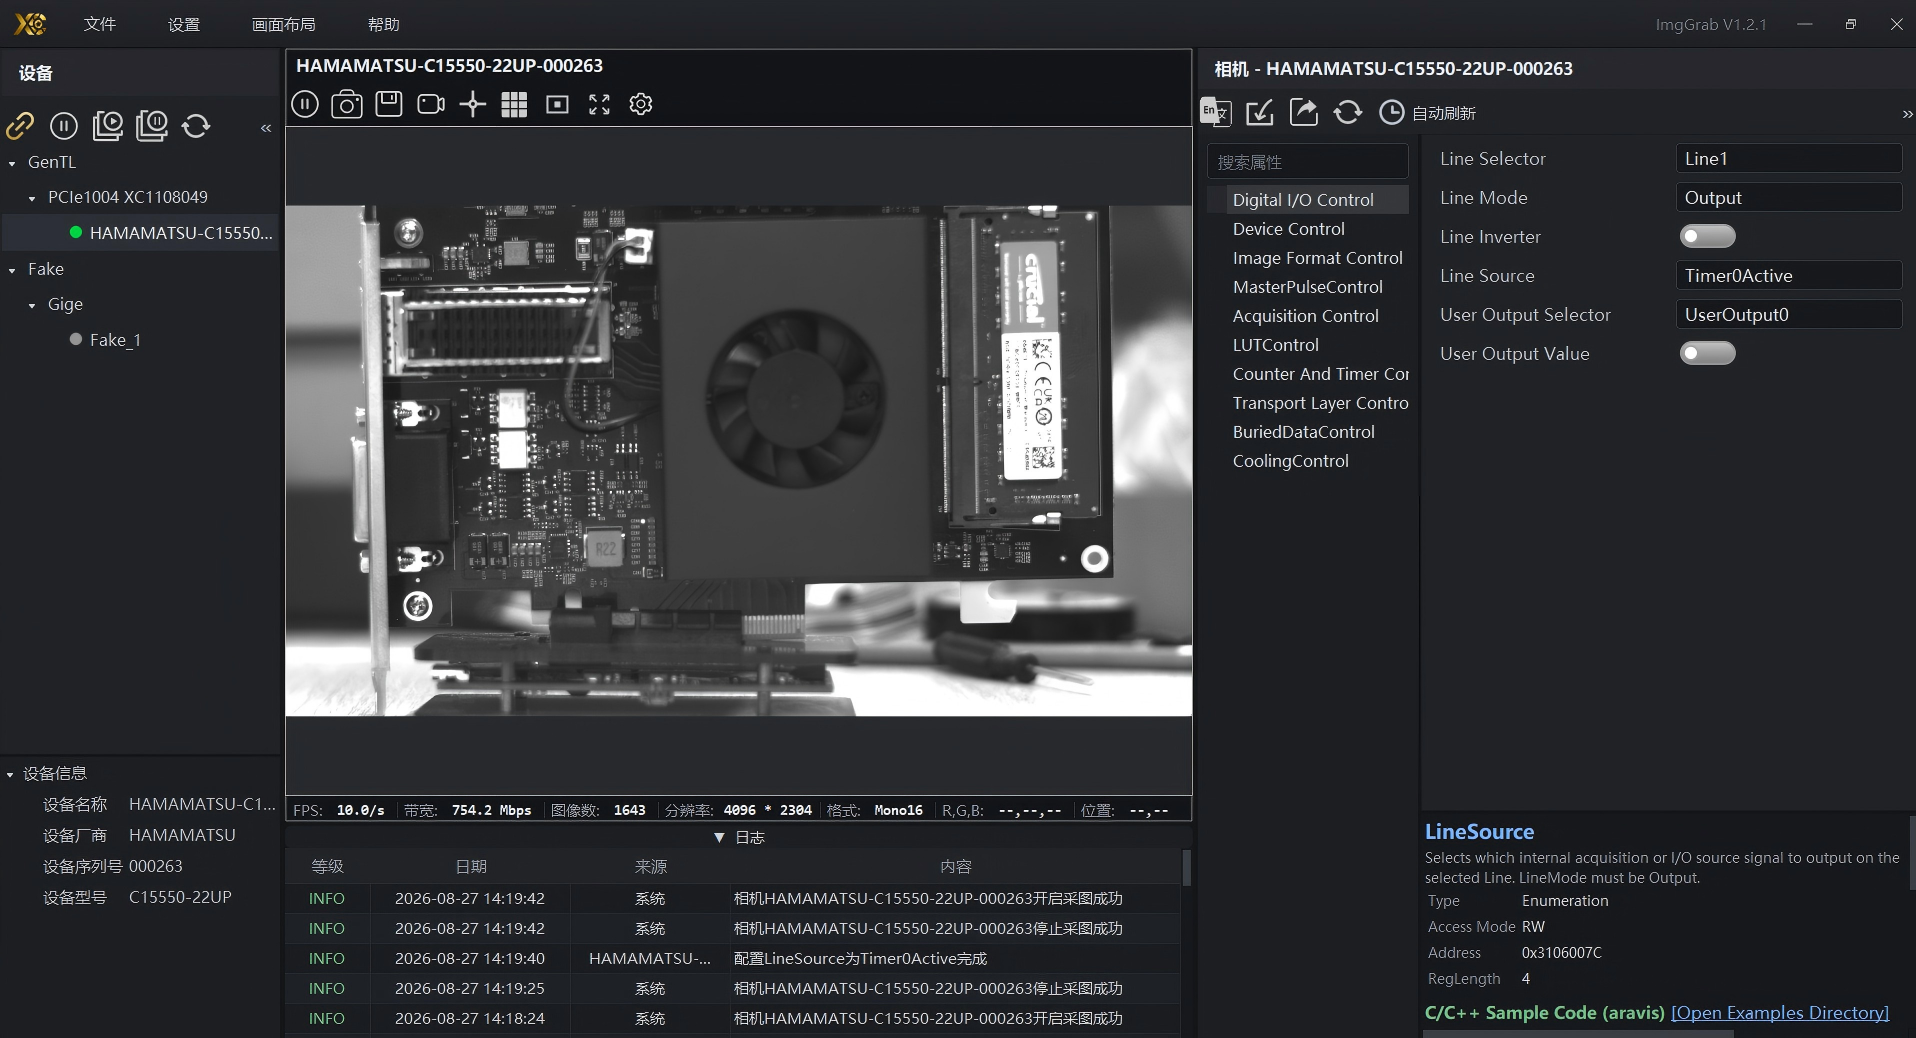The image size is (1916, 1038).
Task: Collapse the PCIe1004 XC1108049 node
Action: [x=32, y=198]
